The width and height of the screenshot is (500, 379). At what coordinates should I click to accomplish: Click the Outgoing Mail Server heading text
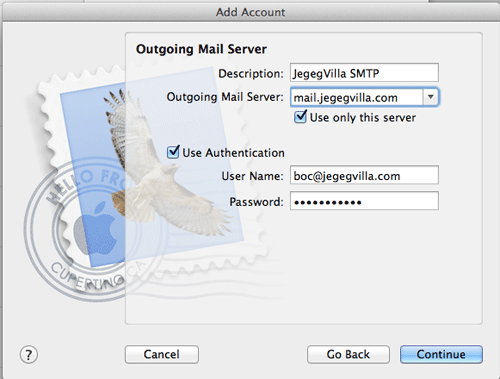(201, 49)
